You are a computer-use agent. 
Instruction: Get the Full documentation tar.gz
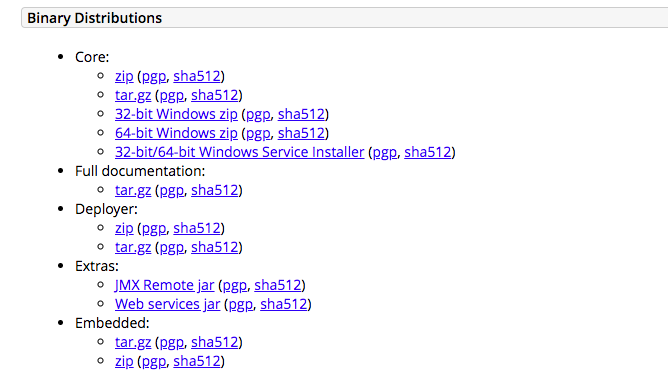[x=133, y=190]
